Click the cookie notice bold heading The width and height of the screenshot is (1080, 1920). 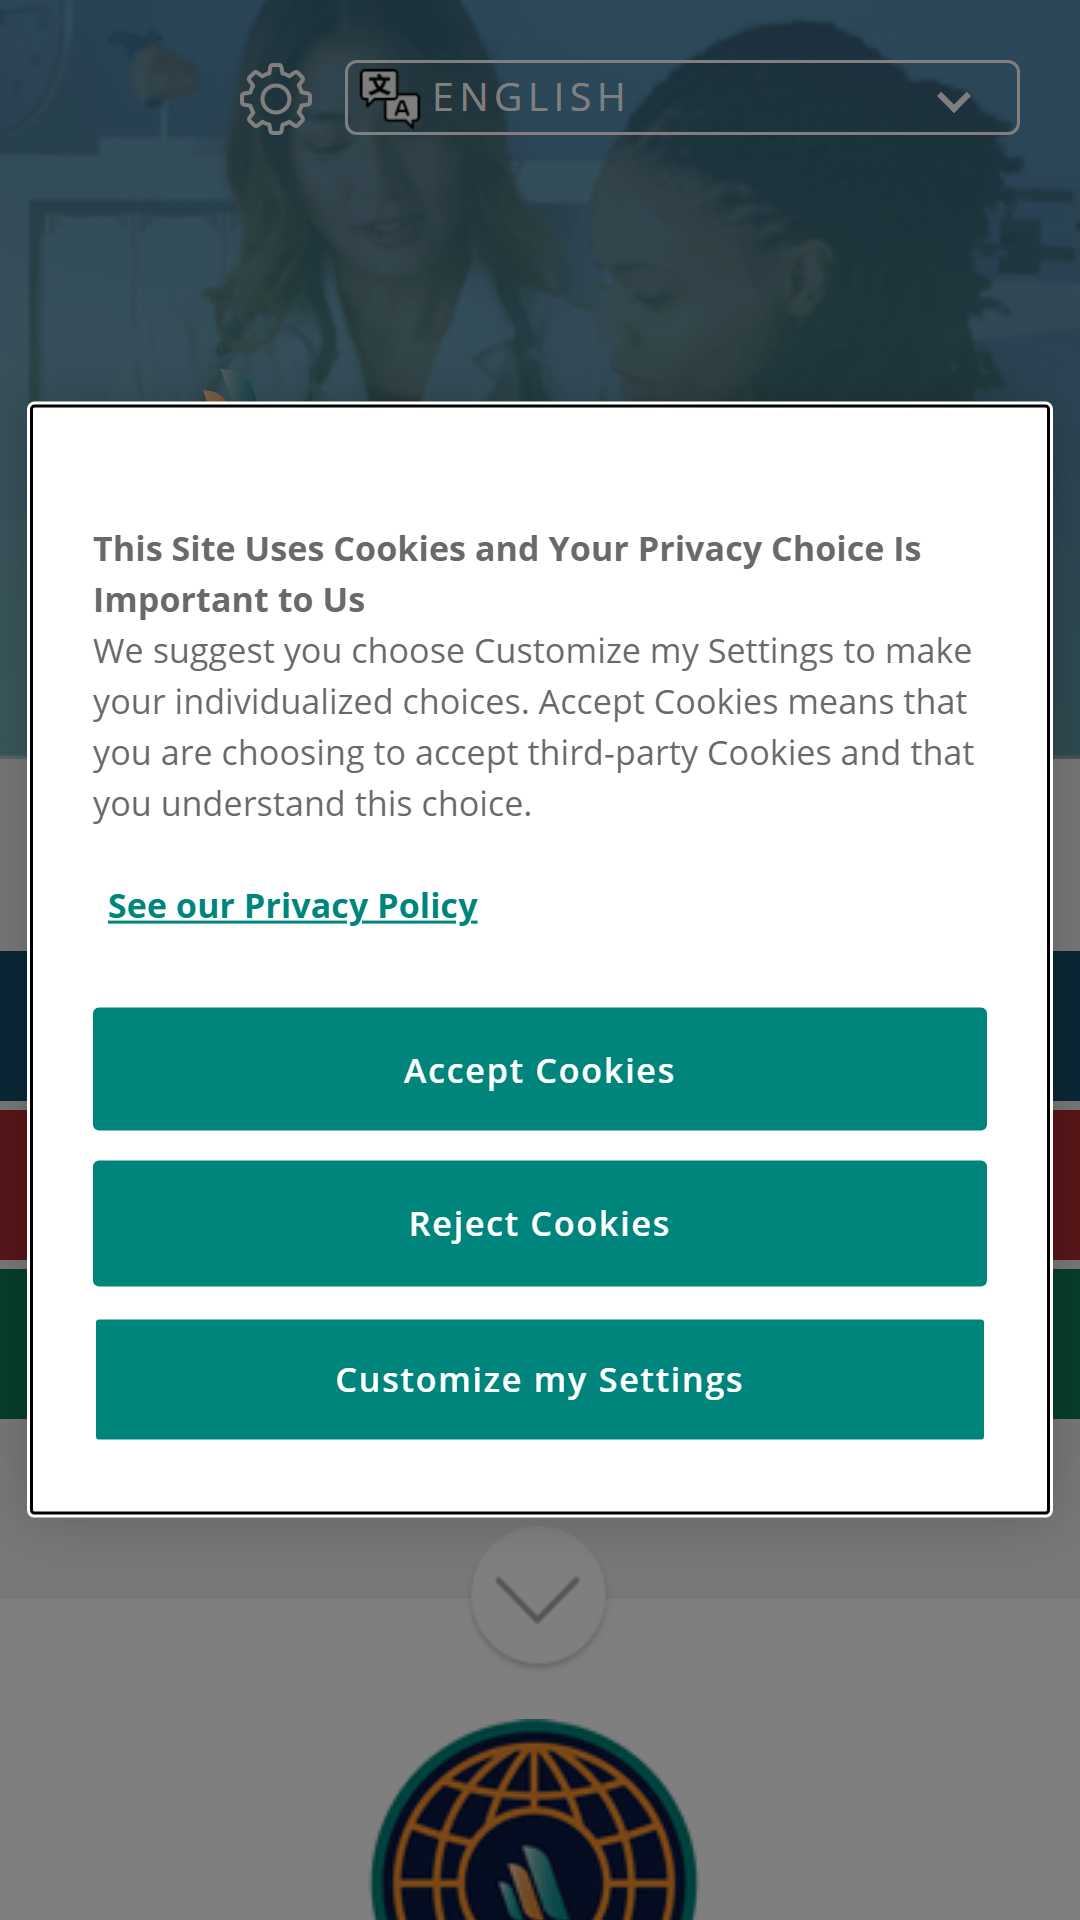coord(507,574)
